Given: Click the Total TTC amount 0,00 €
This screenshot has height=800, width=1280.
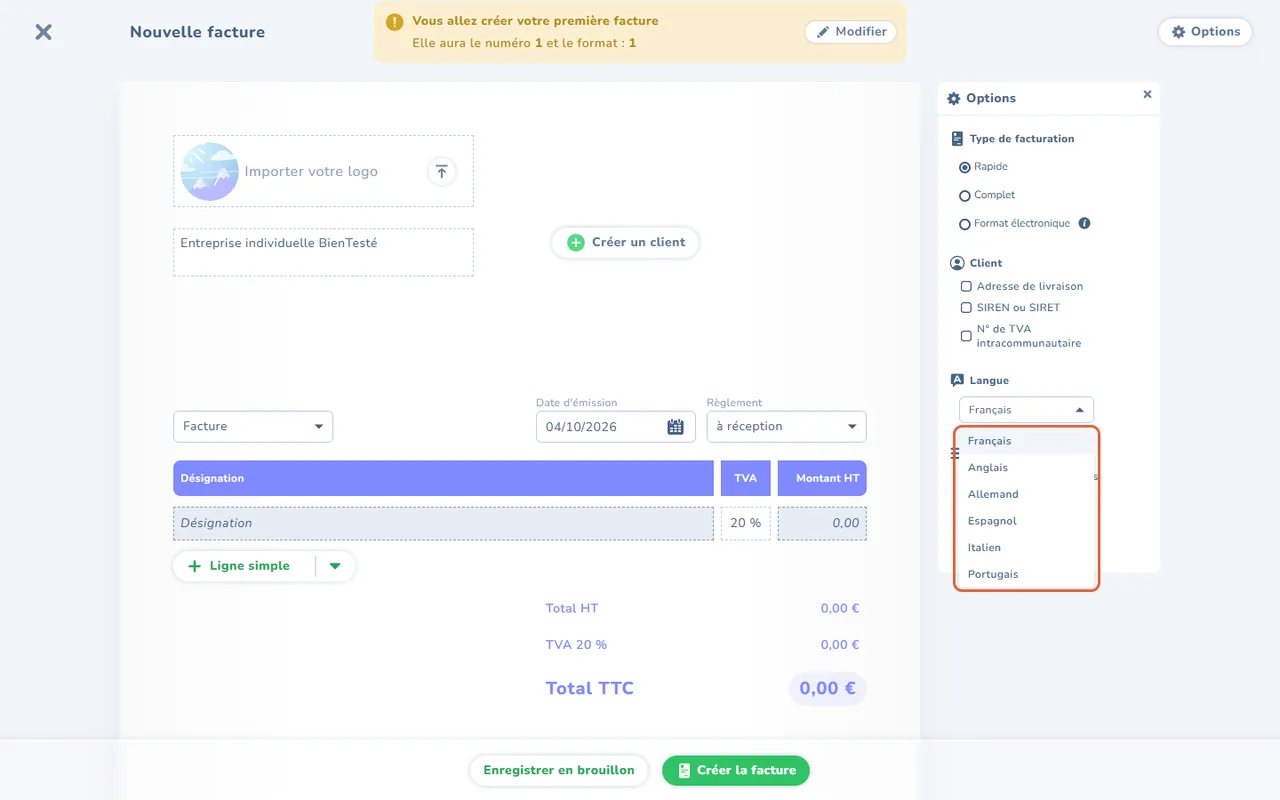Looking at the screenshot, I should tap(827, 688).
